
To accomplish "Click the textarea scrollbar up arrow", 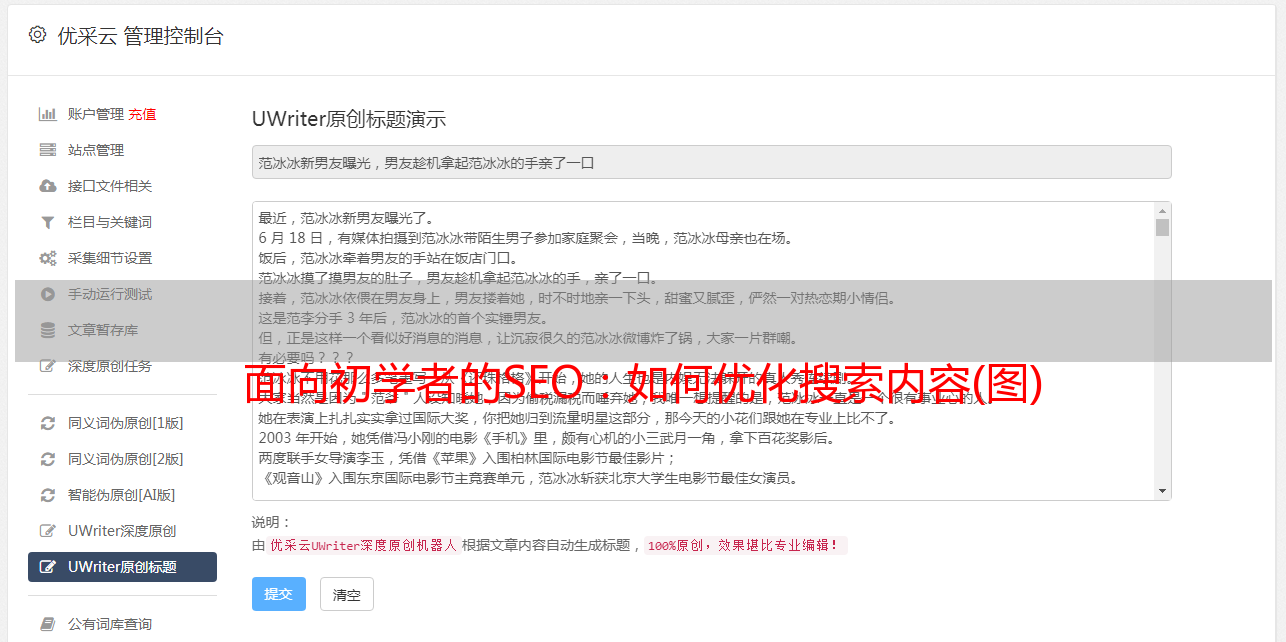I will tap(1162, 211).
